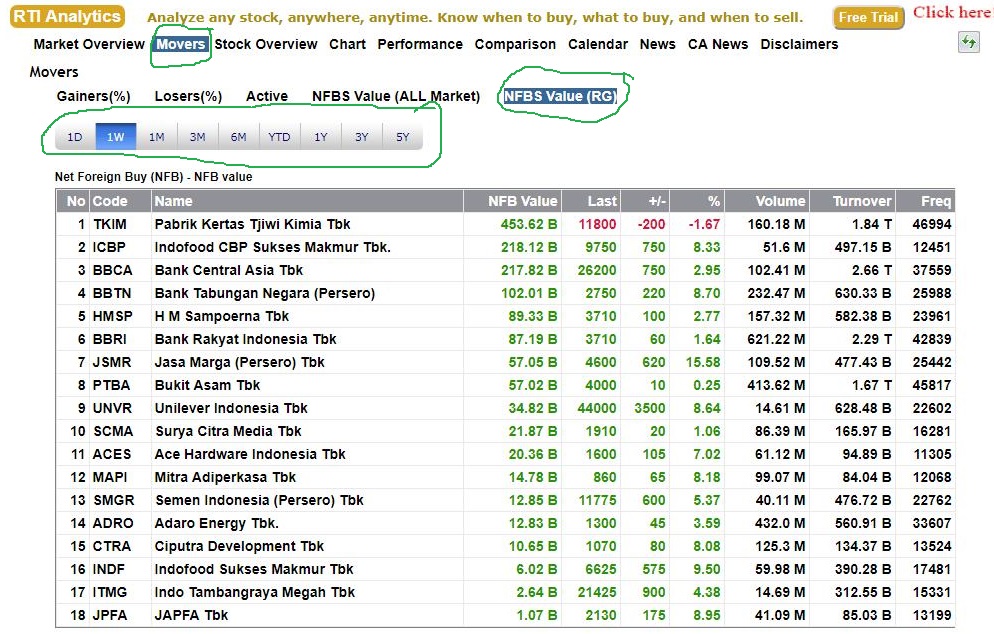Open the Calendar tab

(x=598, y=44)
